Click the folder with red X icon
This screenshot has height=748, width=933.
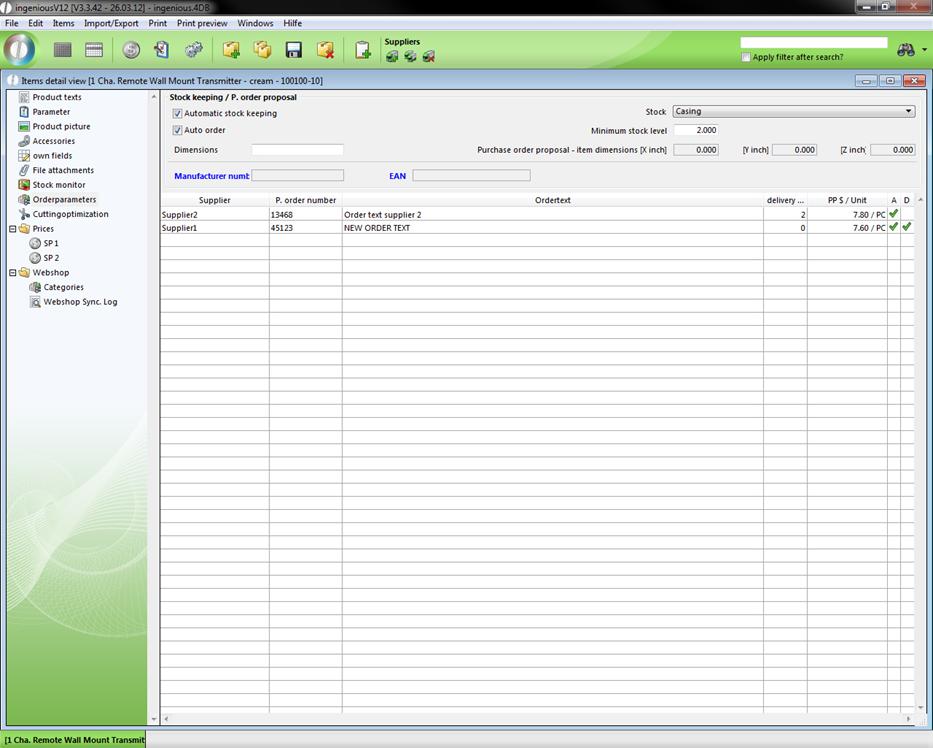(325, 50)
